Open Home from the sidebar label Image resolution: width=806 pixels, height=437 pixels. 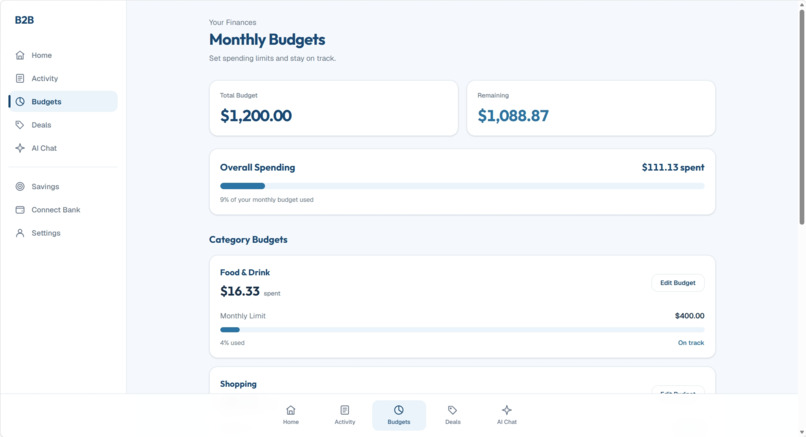[x=42, y=55]
